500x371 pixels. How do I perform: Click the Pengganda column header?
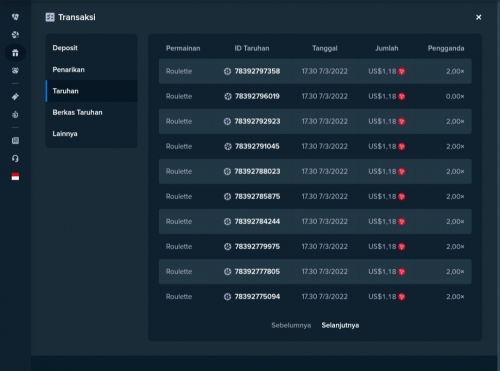[446, 48]
